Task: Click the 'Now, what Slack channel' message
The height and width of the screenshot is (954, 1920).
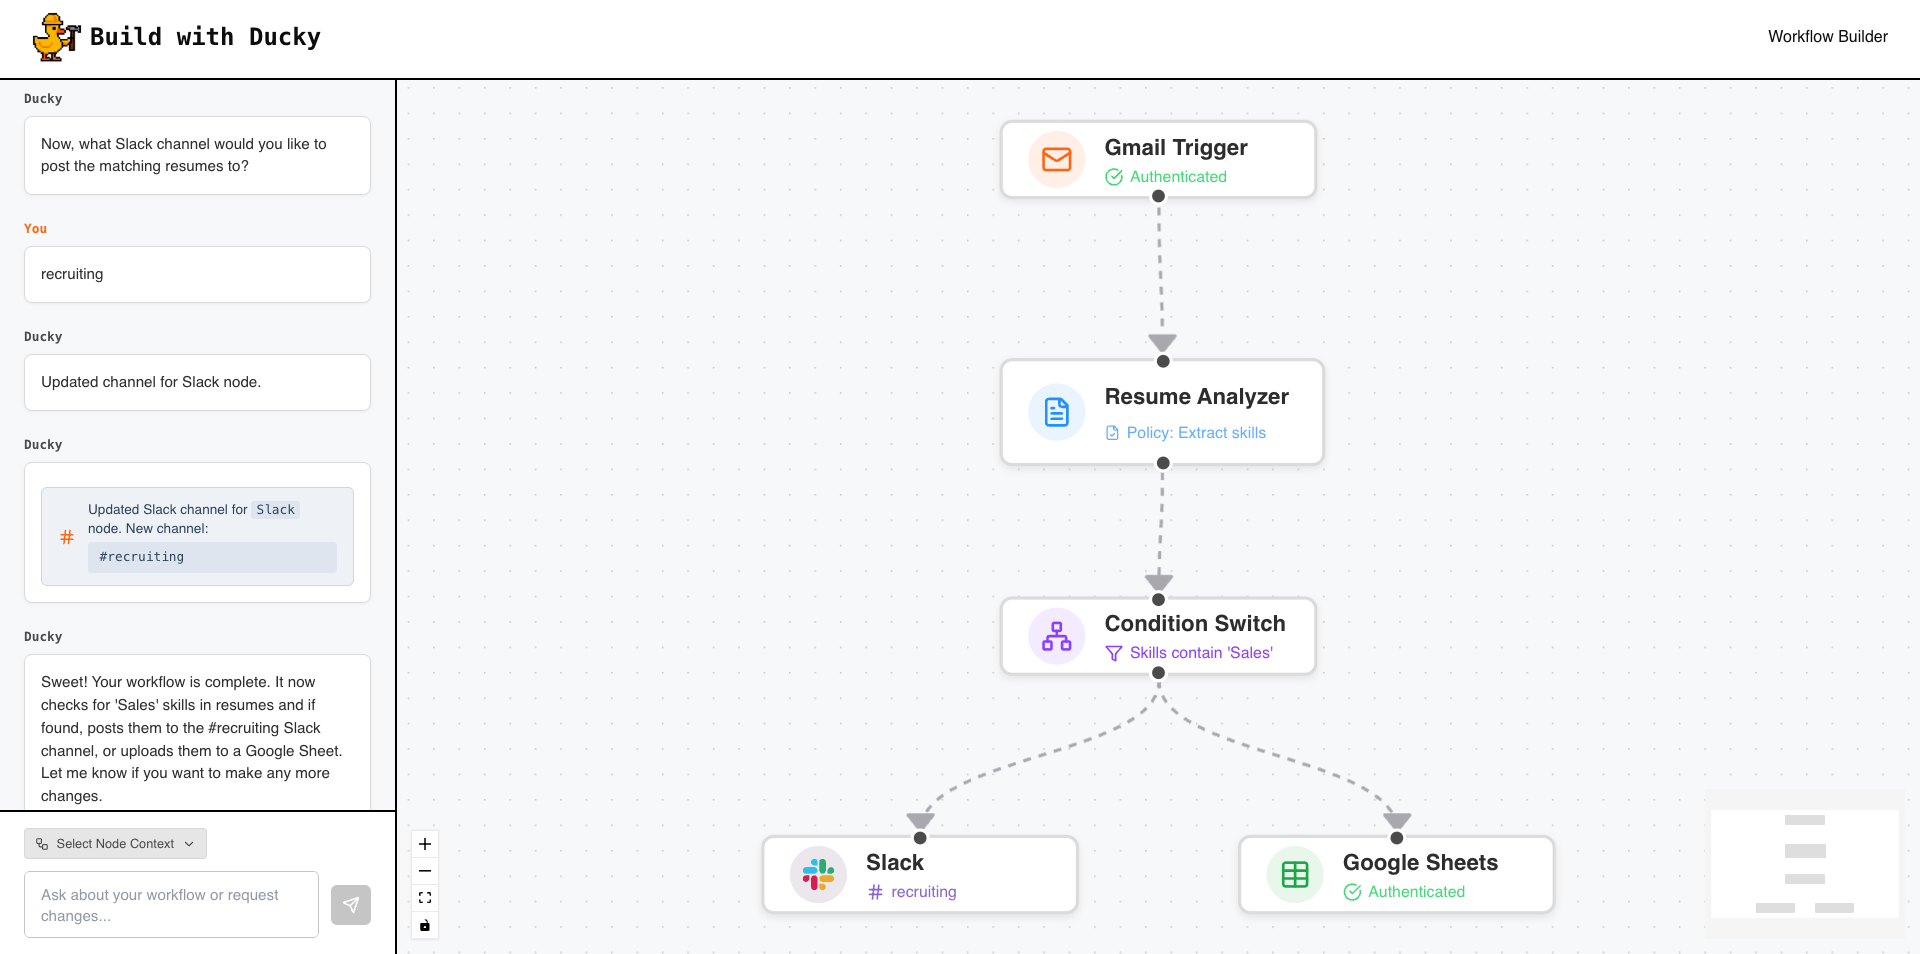Action: [x=197, y=155]
